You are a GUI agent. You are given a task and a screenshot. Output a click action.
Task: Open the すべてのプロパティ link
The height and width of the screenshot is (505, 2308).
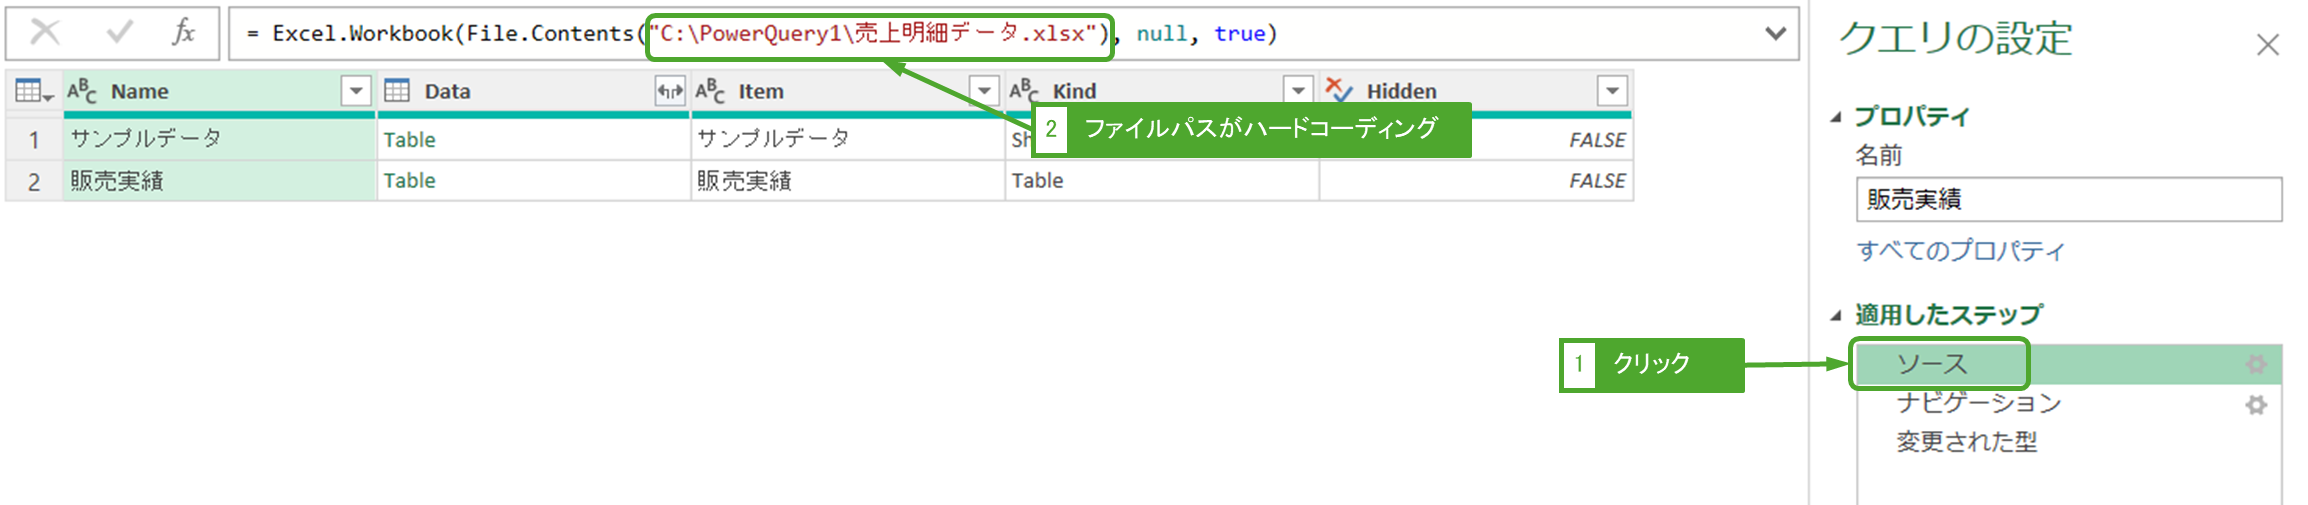1960,251
